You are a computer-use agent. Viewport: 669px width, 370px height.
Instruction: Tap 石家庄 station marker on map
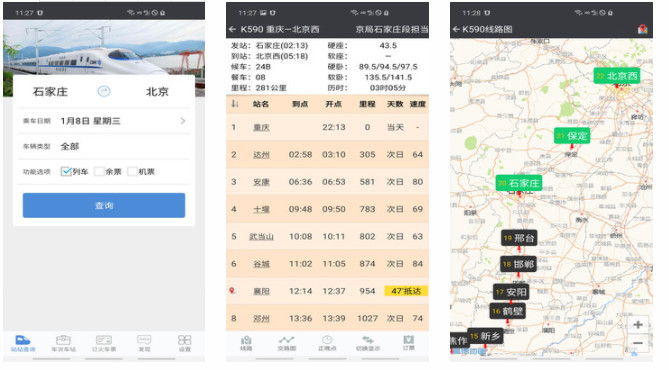519,183
